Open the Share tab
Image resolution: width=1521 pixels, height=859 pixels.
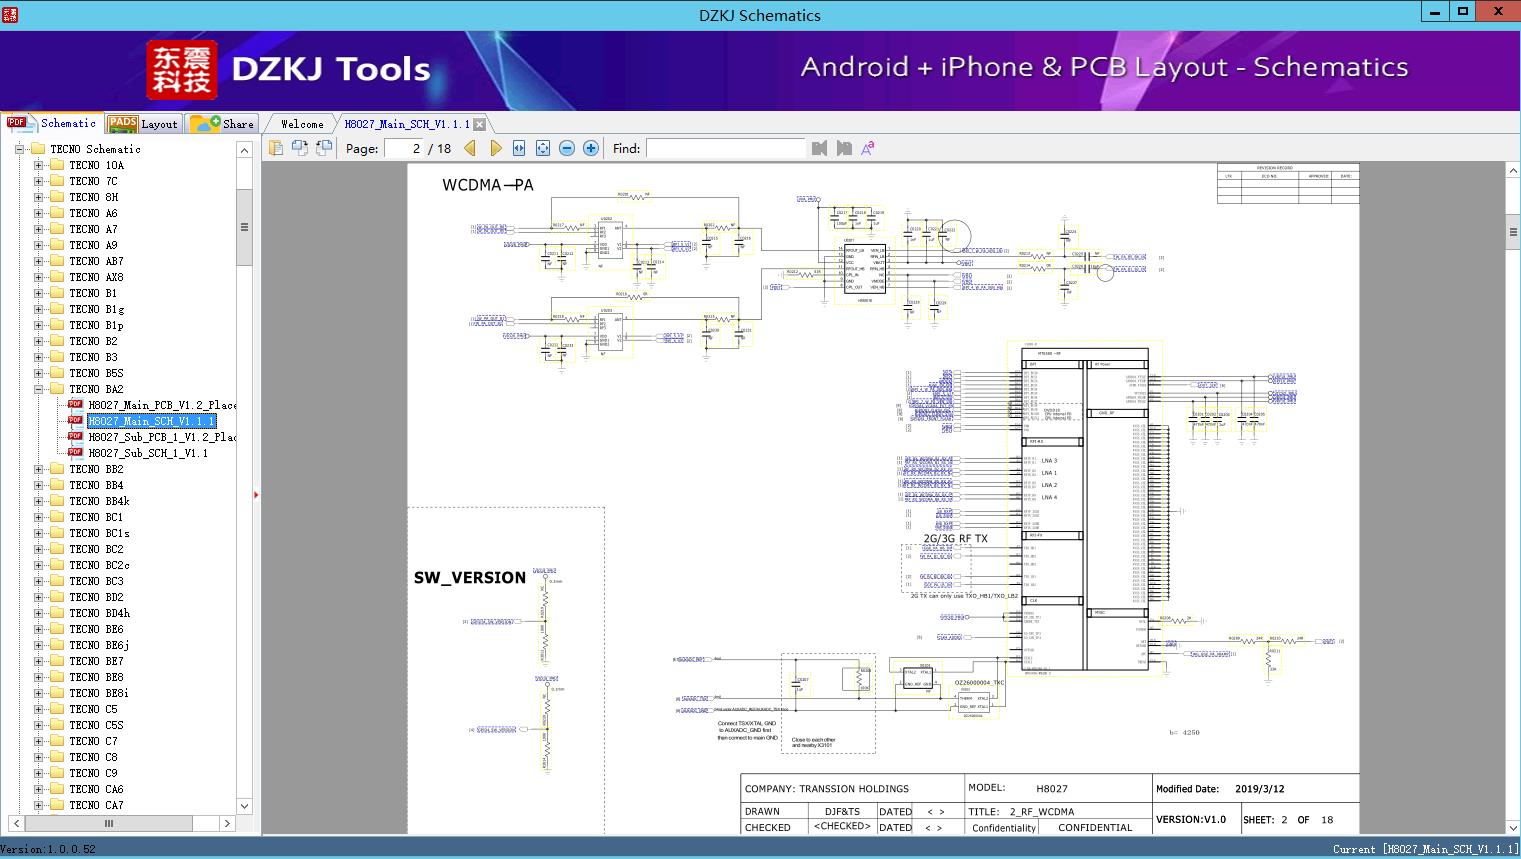pos(223,124)
